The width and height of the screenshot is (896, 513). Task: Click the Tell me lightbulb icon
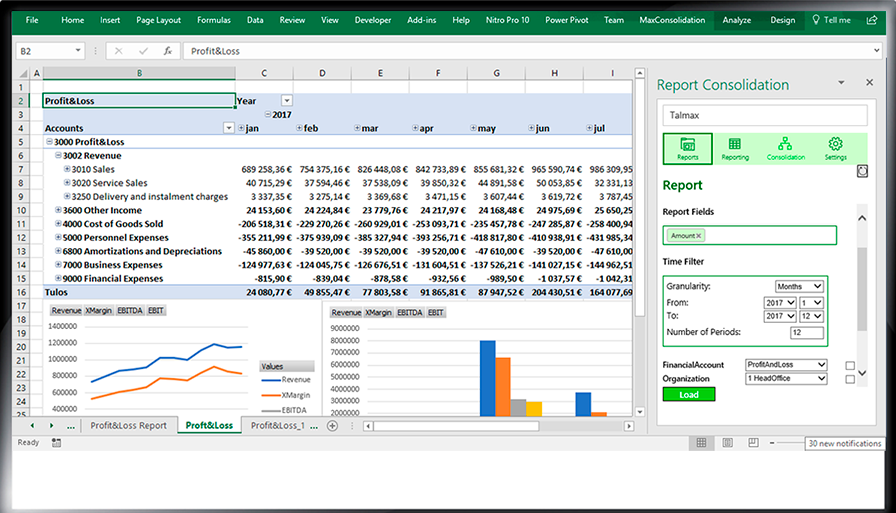tap(816, 20)
